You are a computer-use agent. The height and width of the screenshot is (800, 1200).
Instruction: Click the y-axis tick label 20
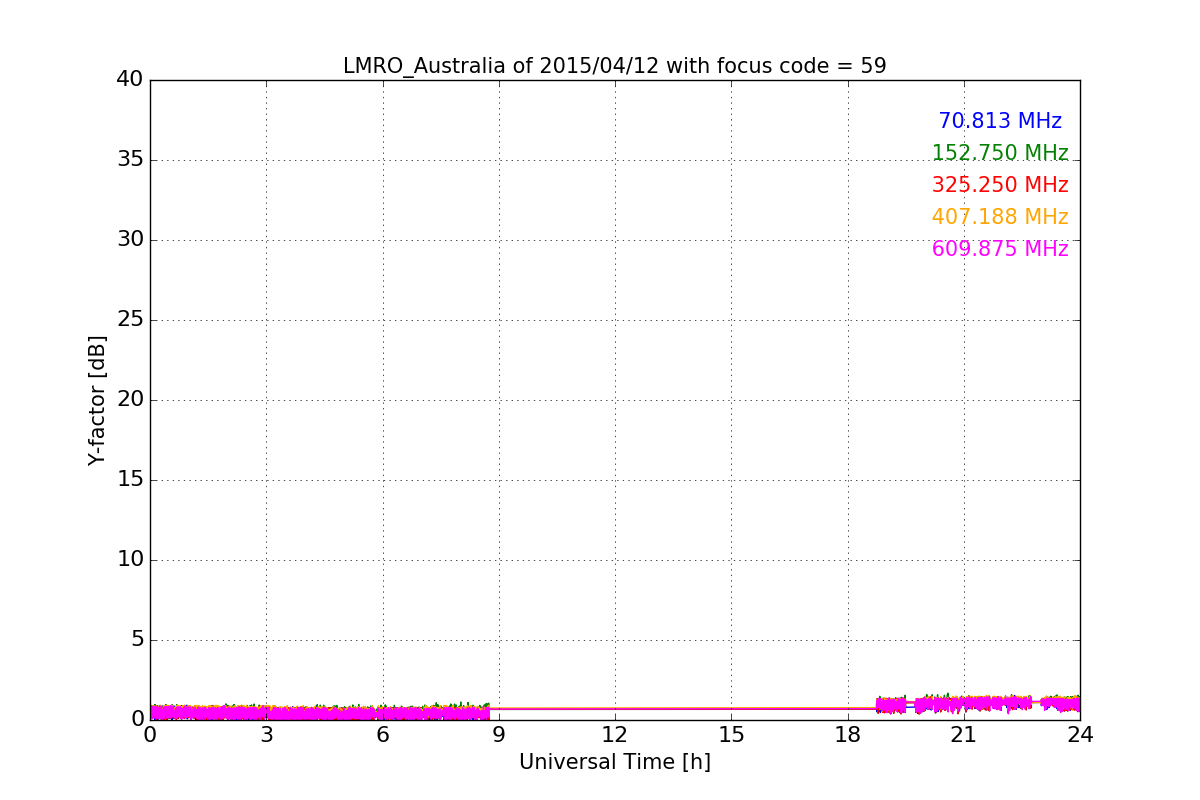pyautogui.click(x=130, y=400)
